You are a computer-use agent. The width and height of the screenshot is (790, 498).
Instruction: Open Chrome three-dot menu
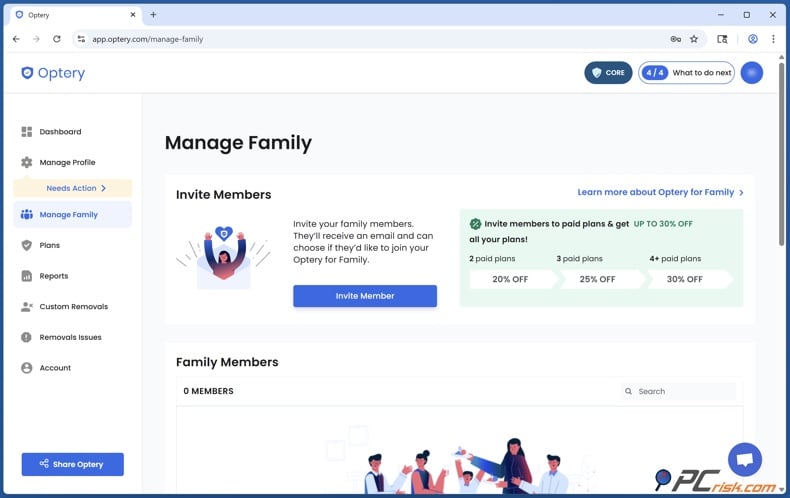tap(773, 39)
